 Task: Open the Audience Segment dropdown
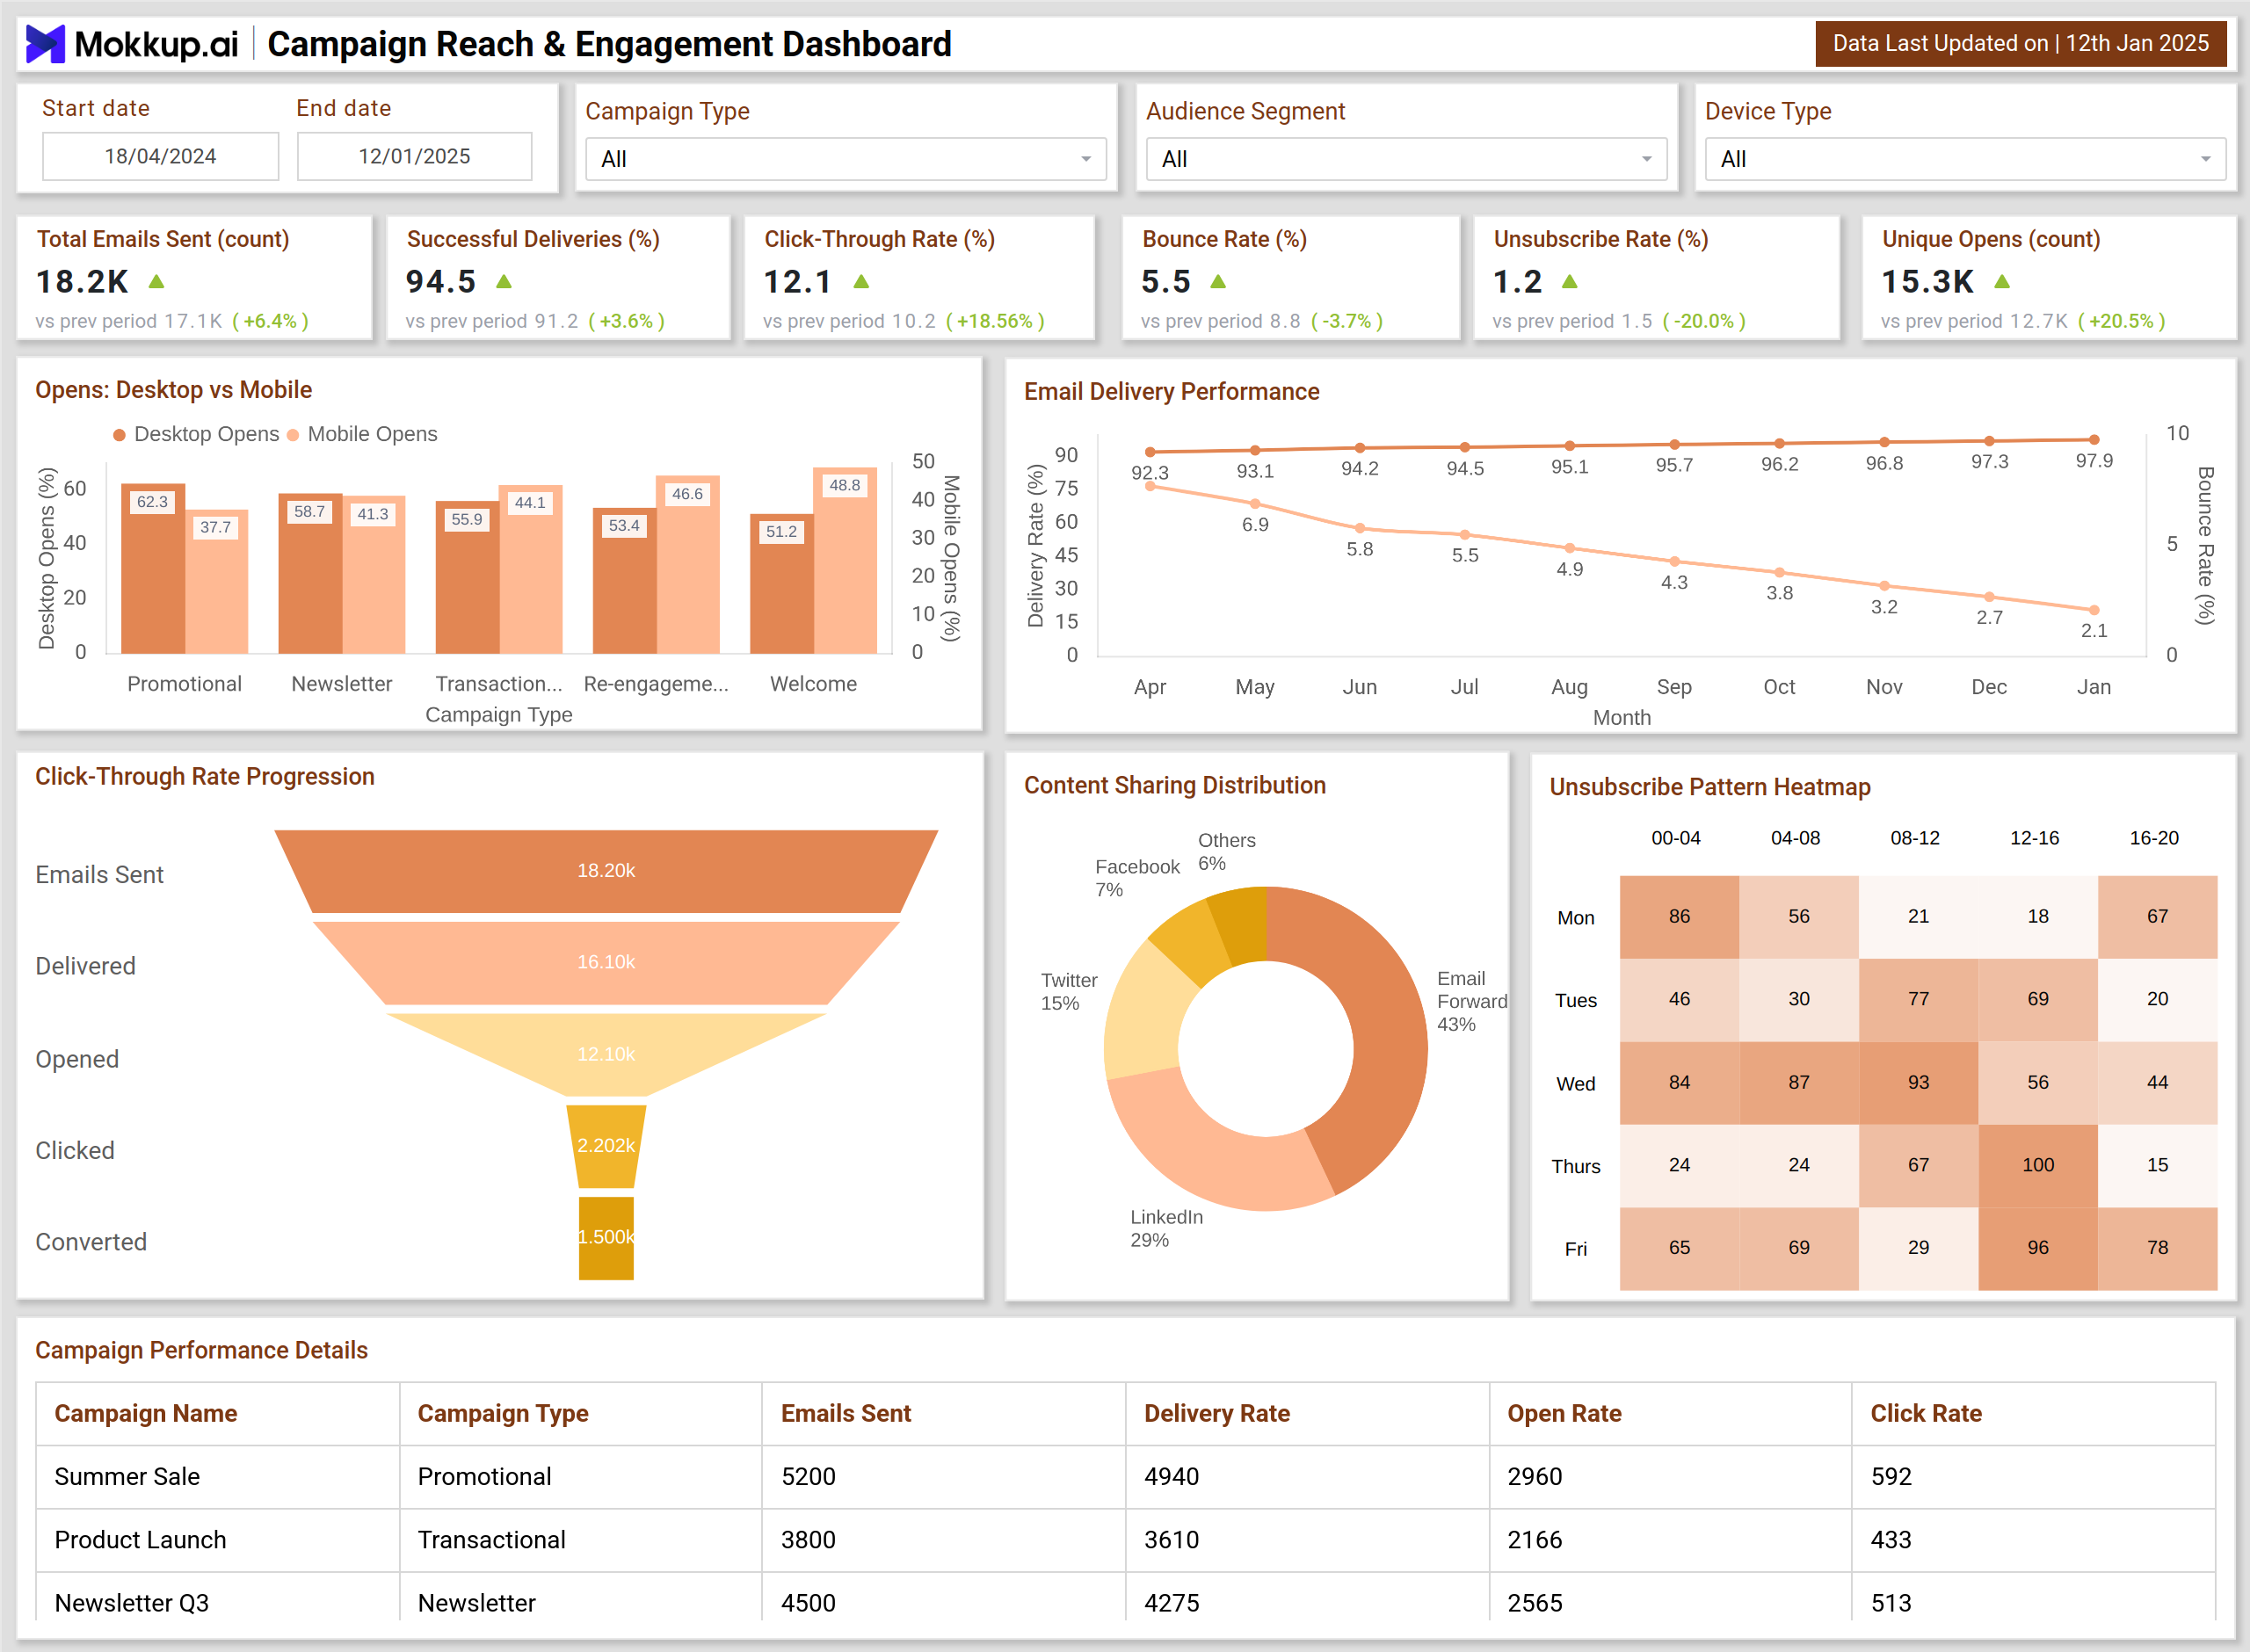click(x=1406, y=159)
